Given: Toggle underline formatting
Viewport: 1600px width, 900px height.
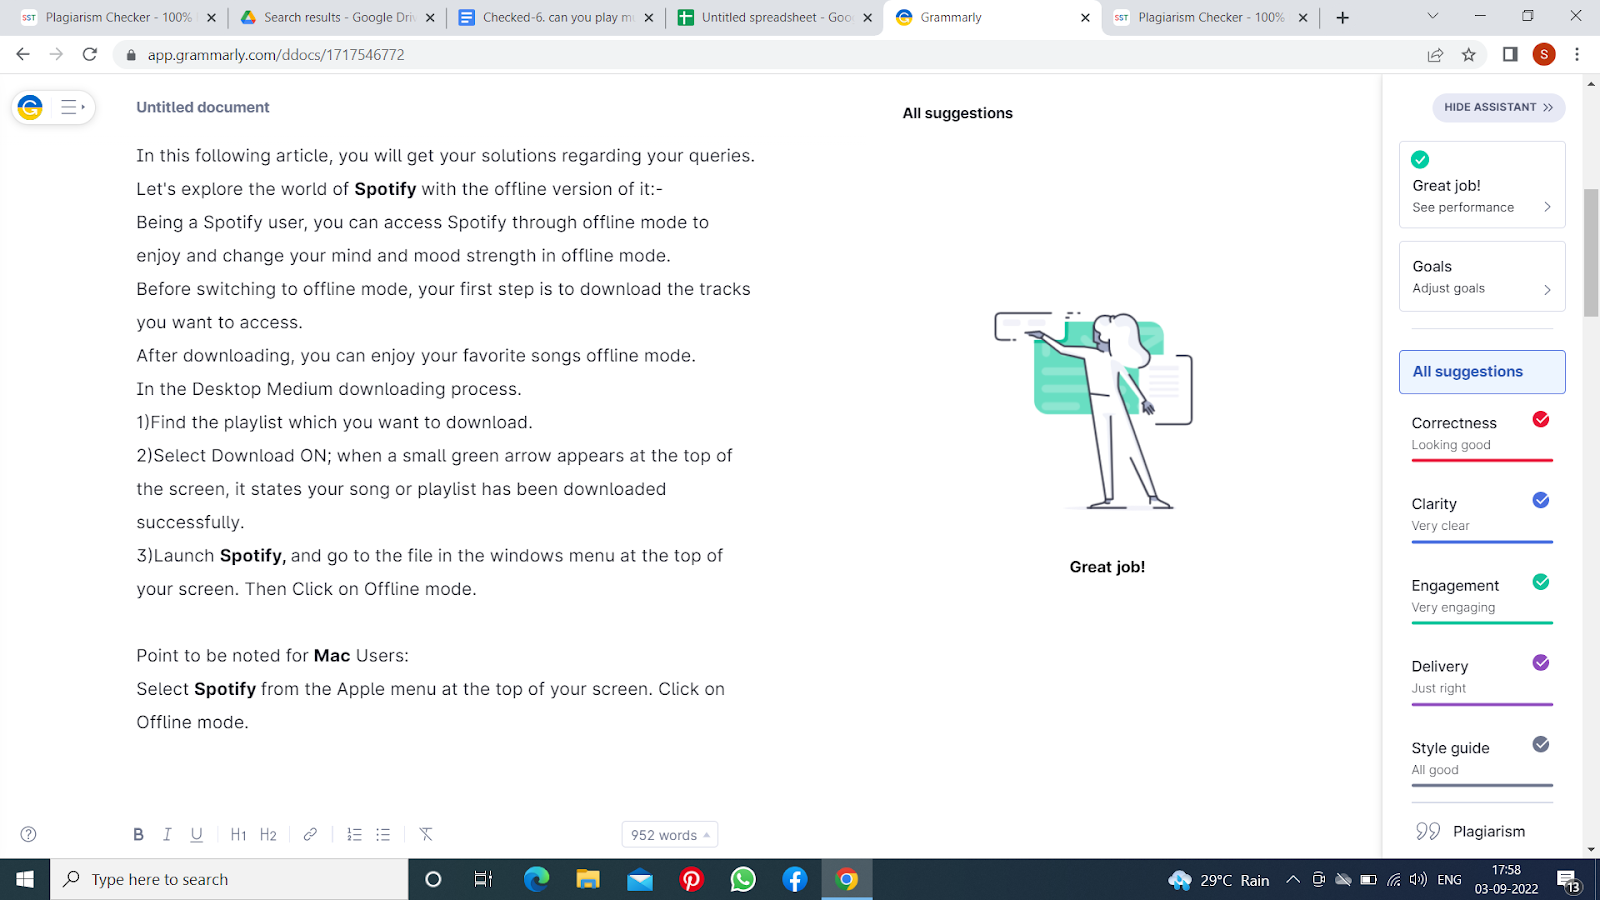Looking at the screenshot, I should point(197,834).
